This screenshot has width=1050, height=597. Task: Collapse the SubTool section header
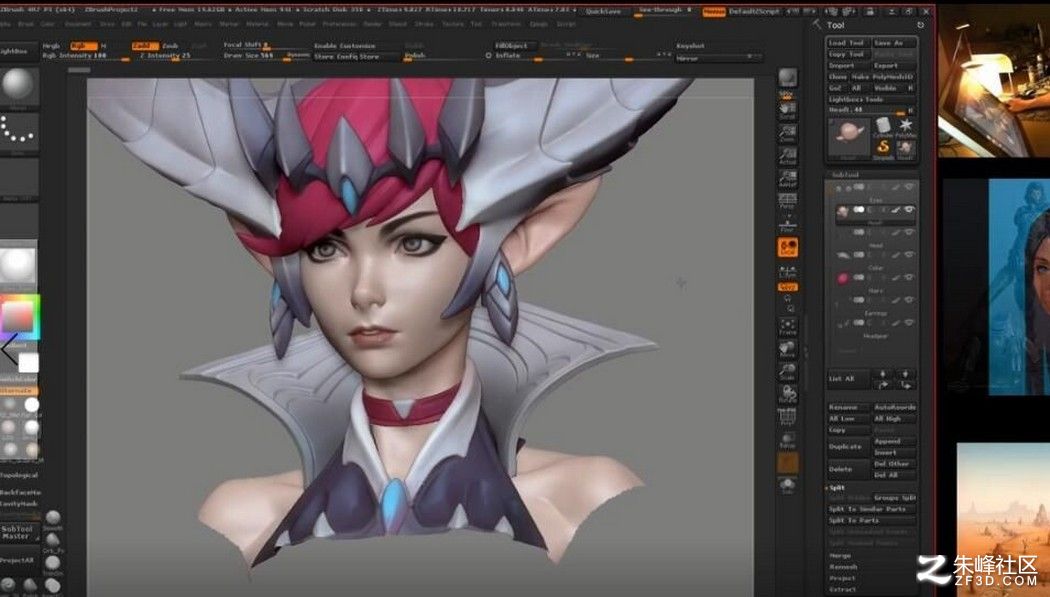(846, 175)
